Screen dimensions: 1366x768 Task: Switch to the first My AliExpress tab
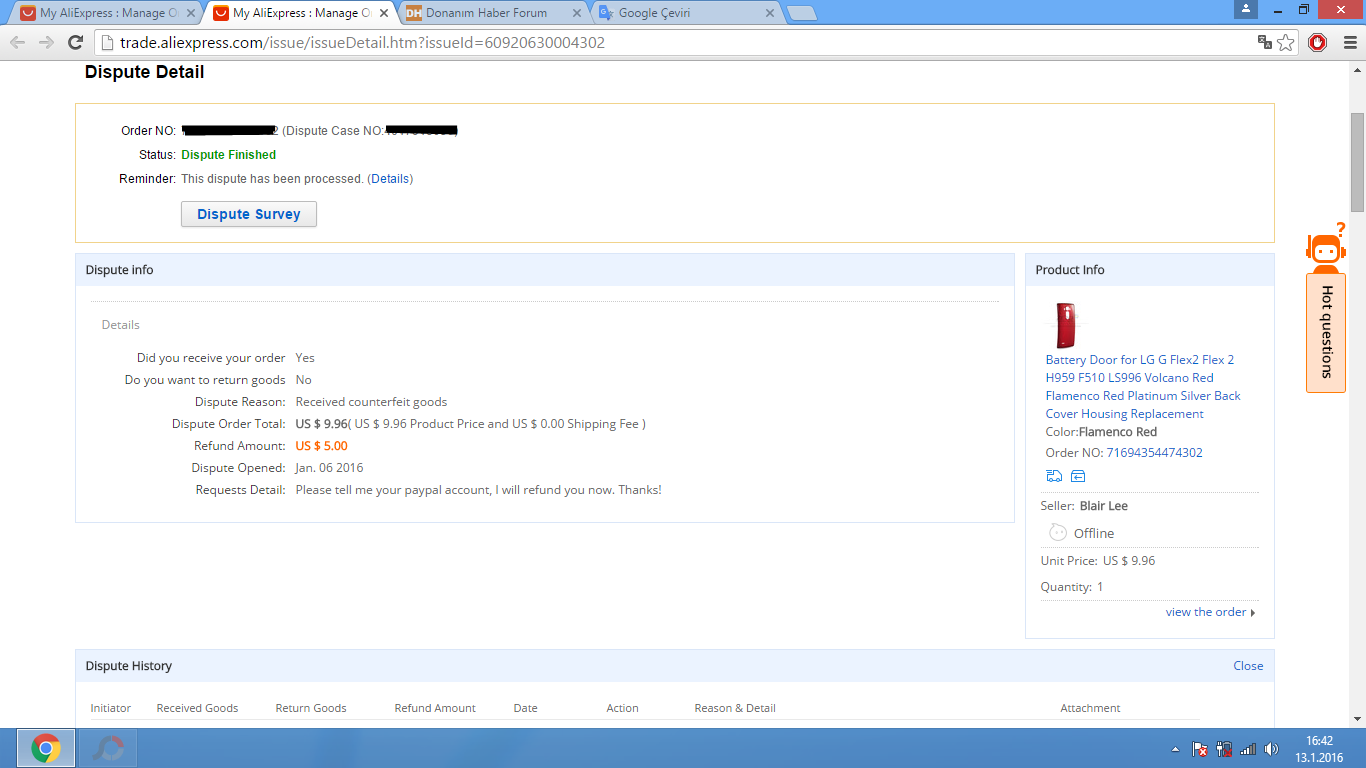[x=104, y=13]
